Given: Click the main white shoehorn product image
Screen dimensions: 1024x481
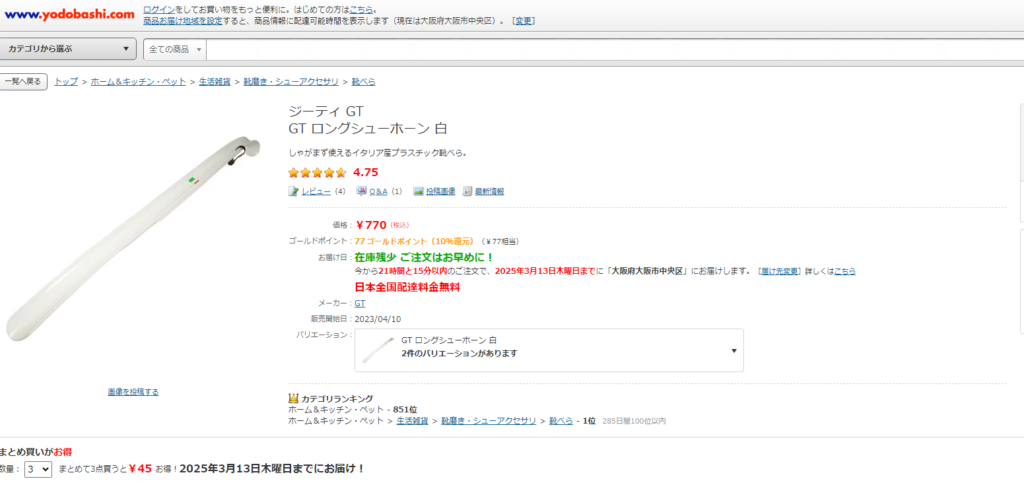Looking at the screenshot, I should [x=133, y=238].
